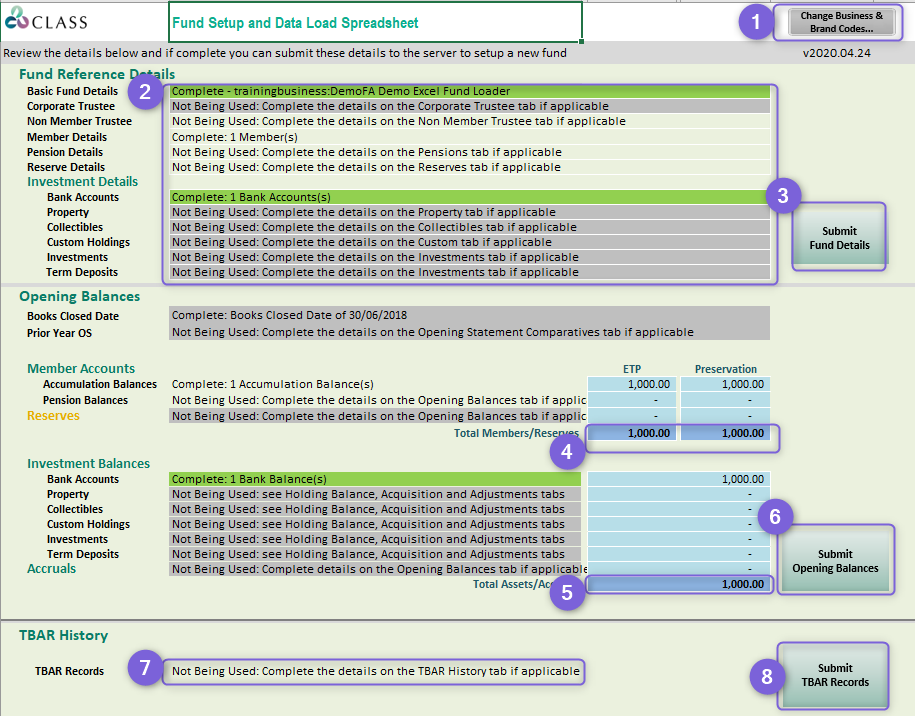Select the Books Closed Date label
The width and height of the screenshot is (915, 716).
tap(73, 316)
